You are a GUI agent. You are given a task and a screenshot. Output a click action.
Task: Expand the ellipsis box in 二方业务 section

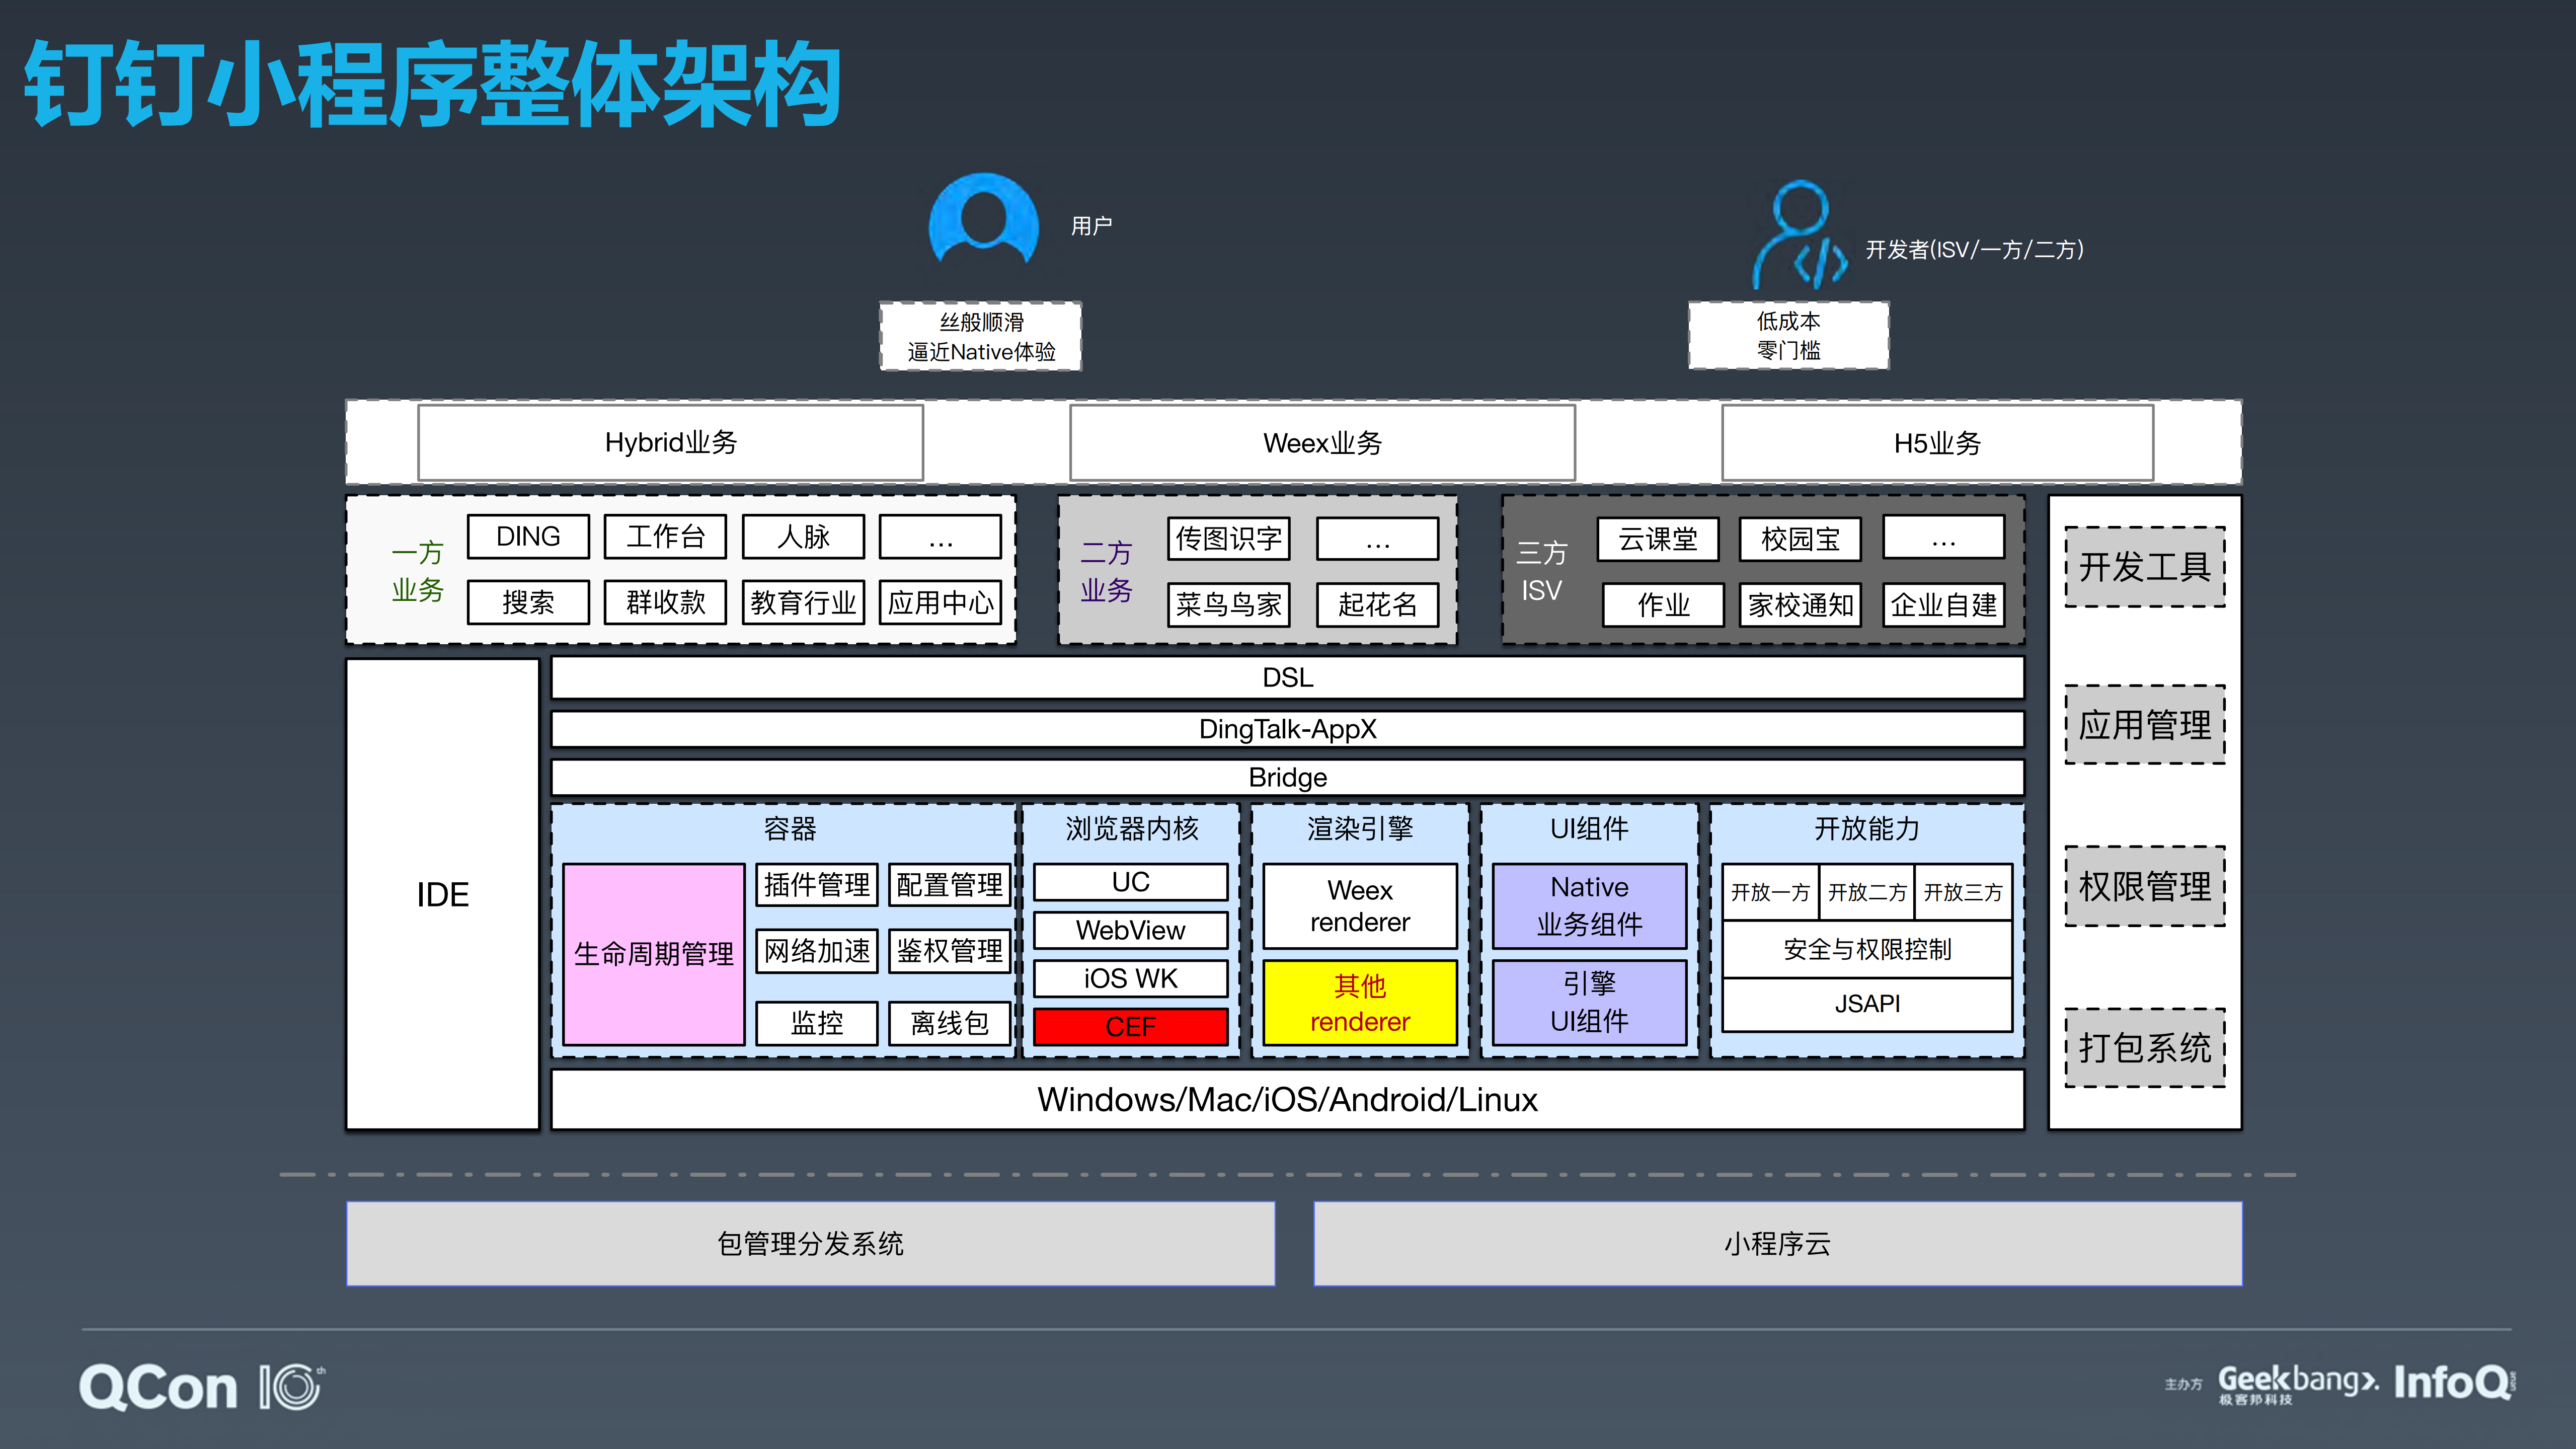tap(1378, 540)
